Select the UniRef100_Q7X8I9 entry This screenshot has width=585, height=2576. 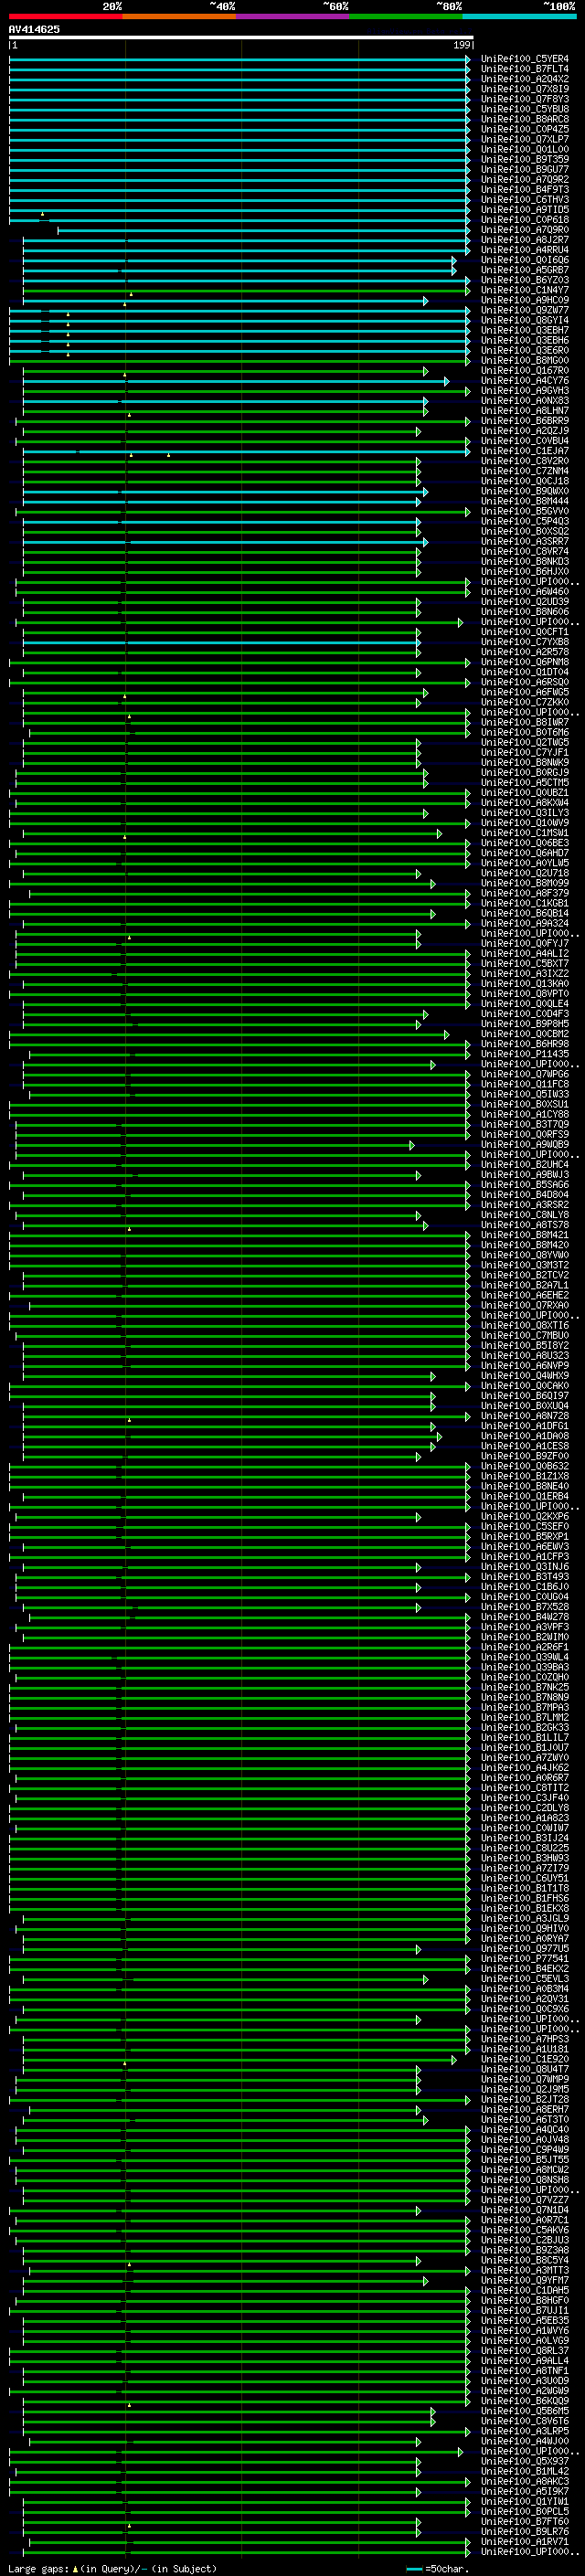pyautogui.click(x=524, y=89)
